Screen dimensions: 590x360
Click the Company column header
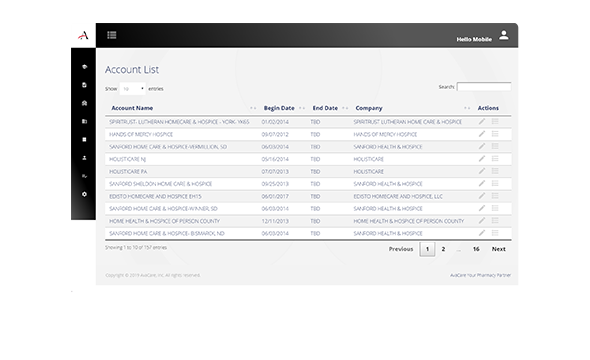[x=369, y=108]
